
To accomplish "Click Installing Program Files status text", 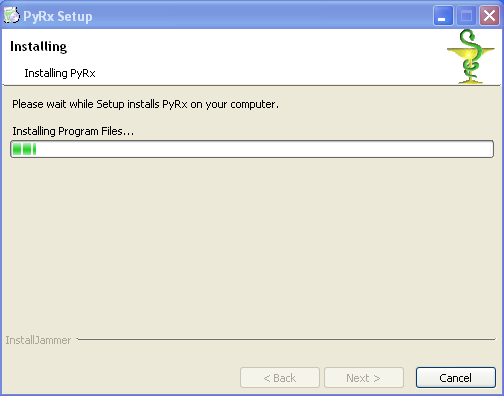I will point(73,131).
